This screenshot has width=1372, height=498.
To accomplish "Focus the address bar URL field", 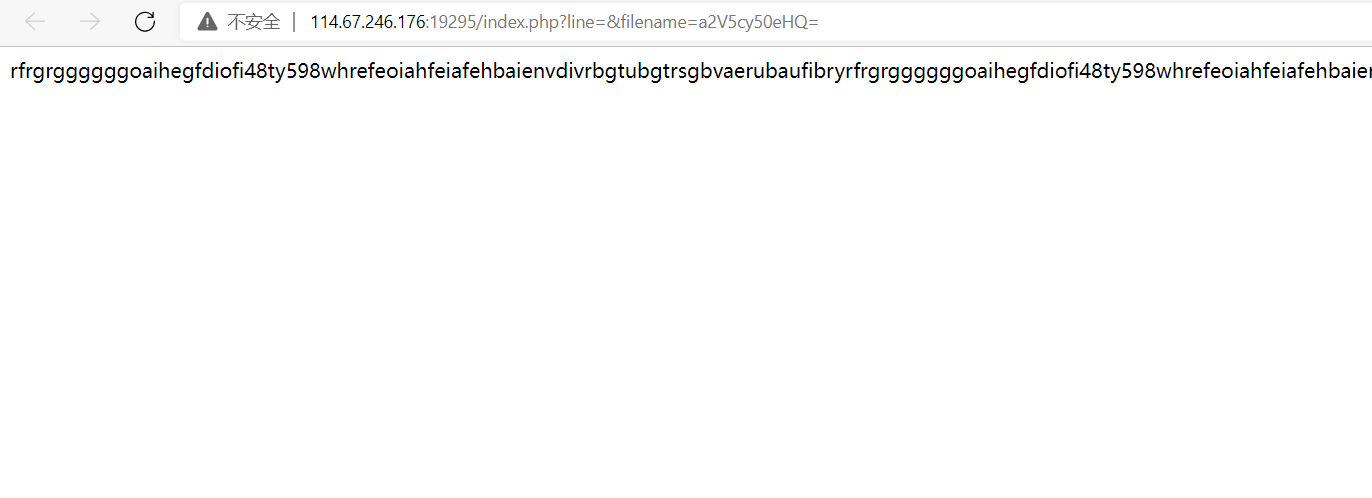I will (x=776, y=21).
